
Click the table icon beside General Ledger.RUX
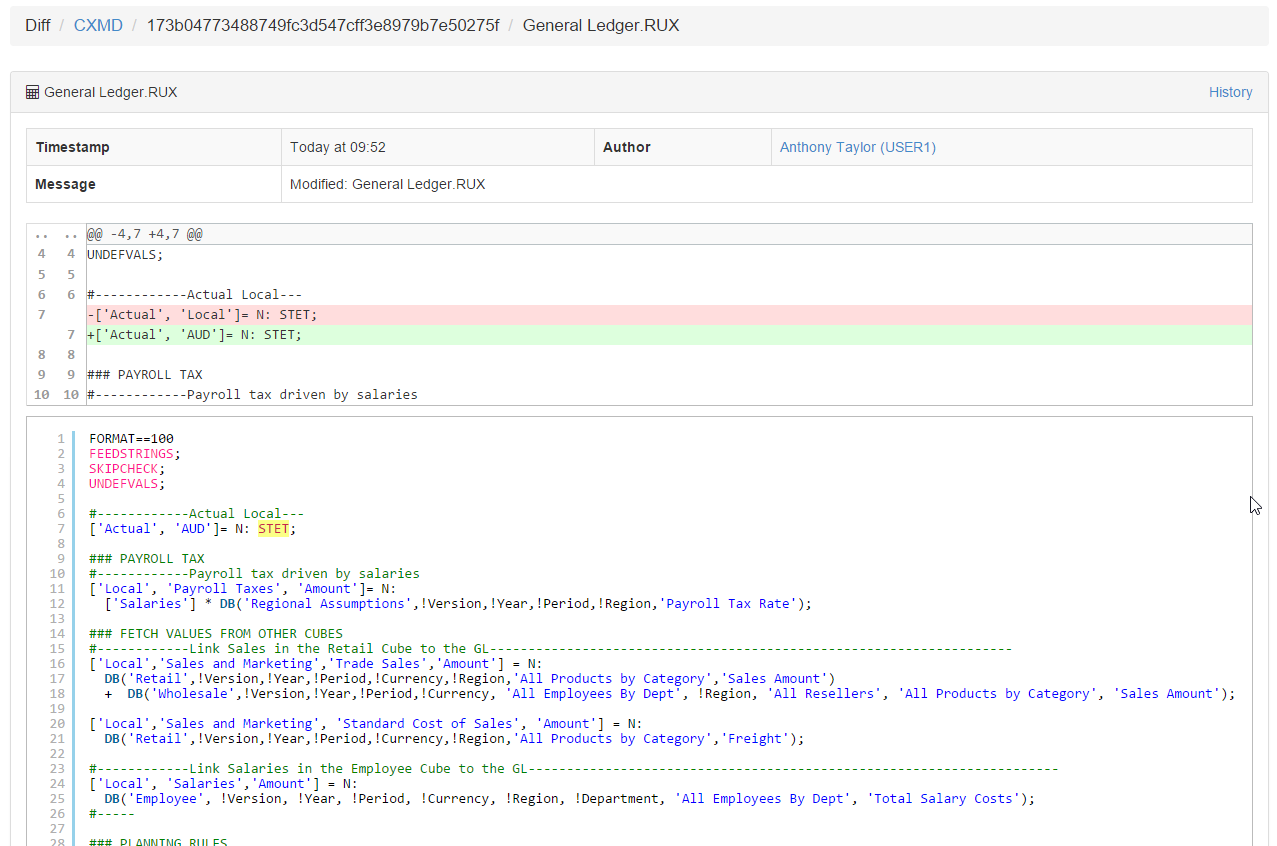[33, 92]
